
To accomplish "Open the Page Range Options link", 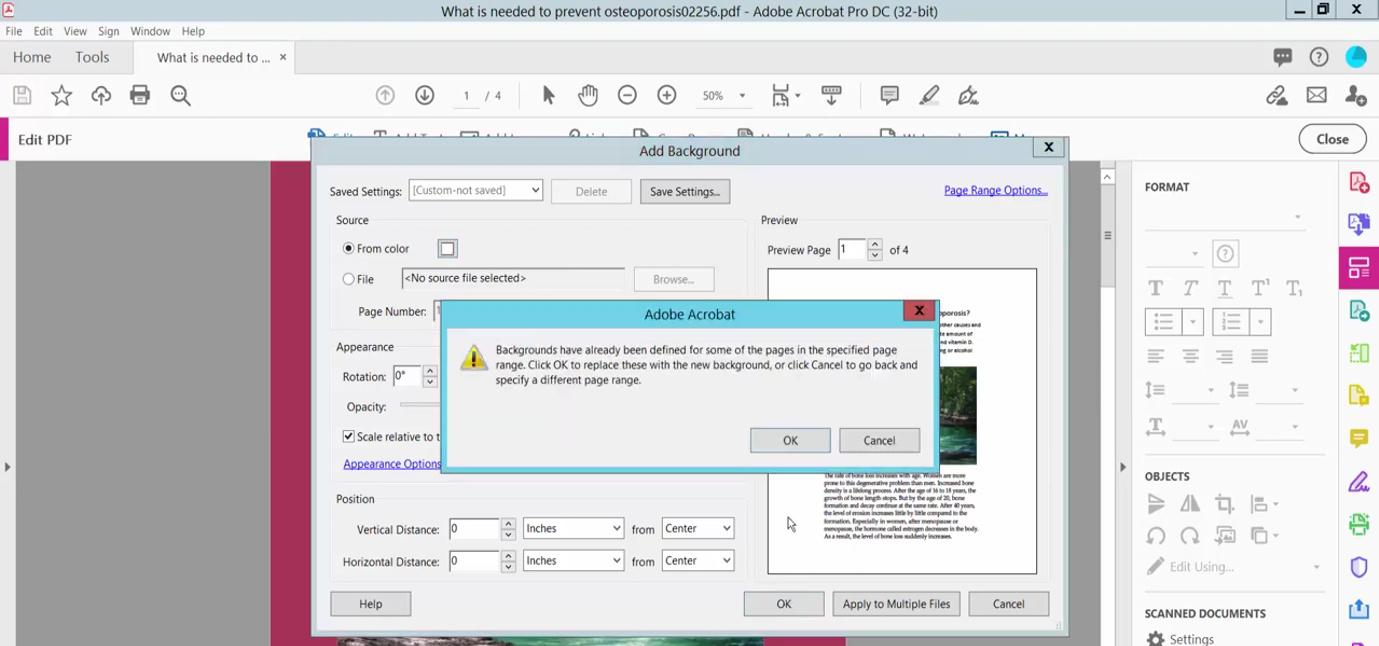I will point(995,190).
